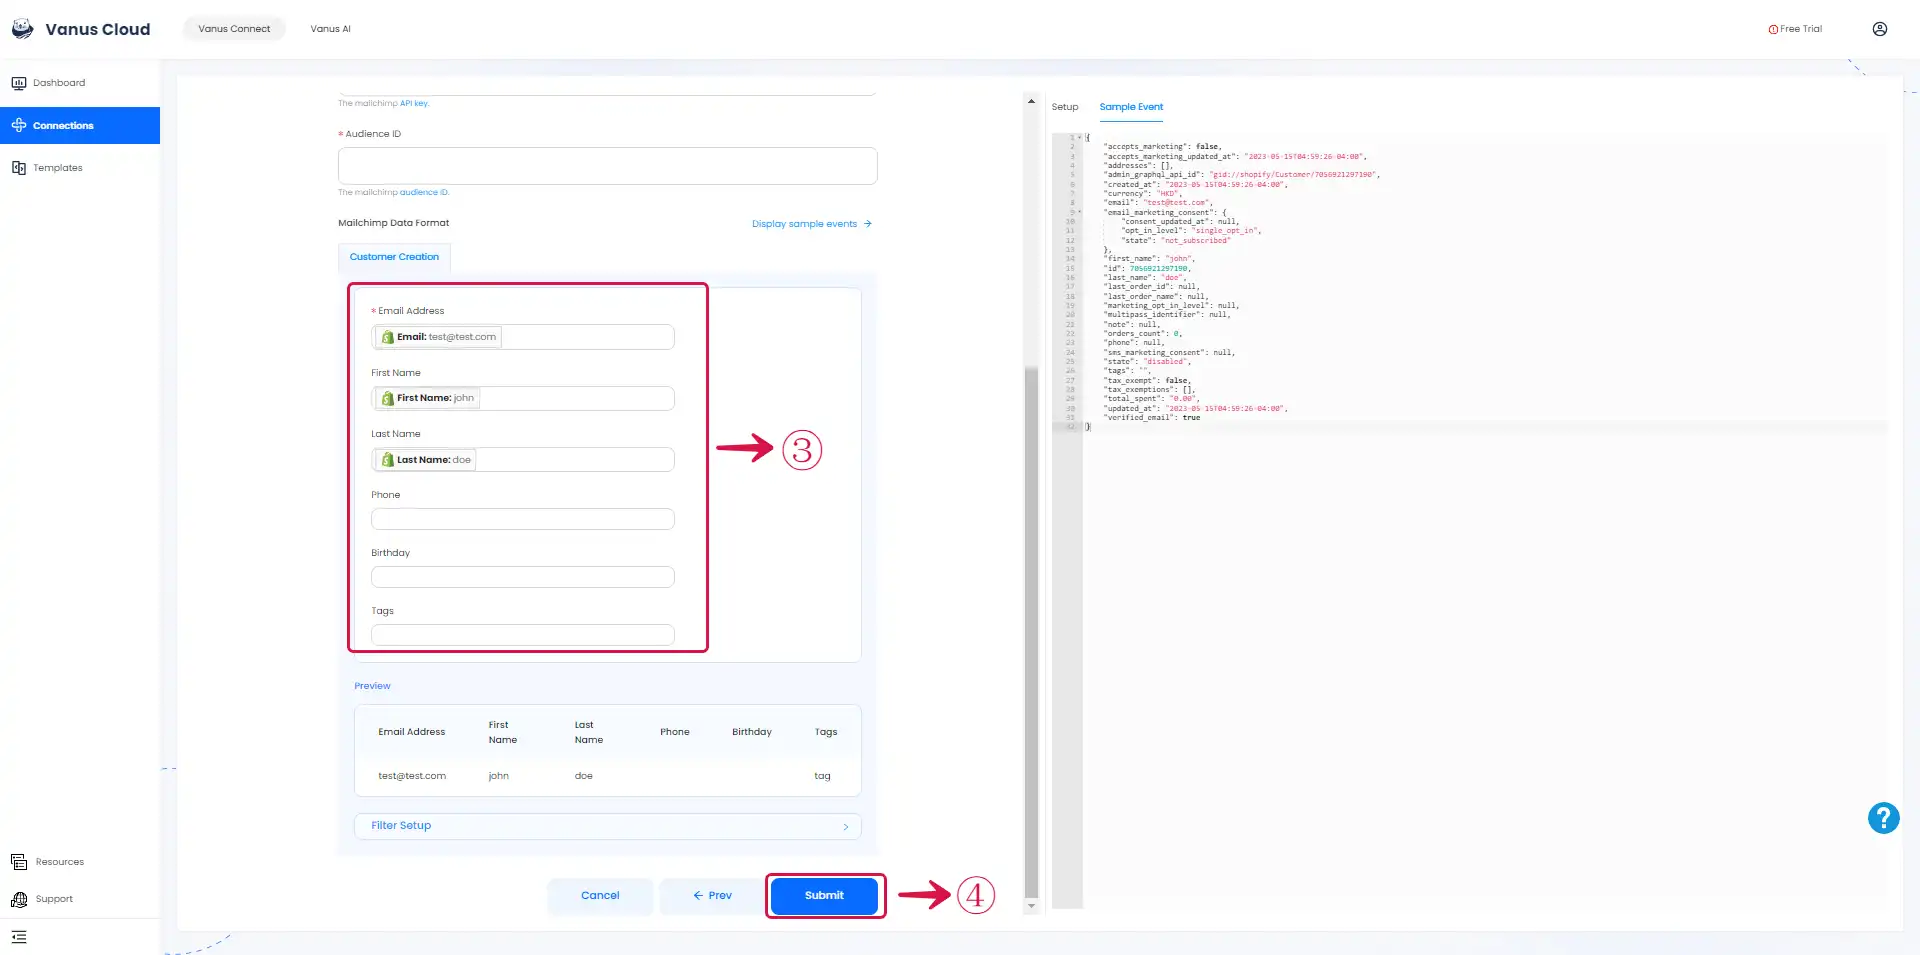
Task: Open Connections in the sidebar
Action: [80, 125]
